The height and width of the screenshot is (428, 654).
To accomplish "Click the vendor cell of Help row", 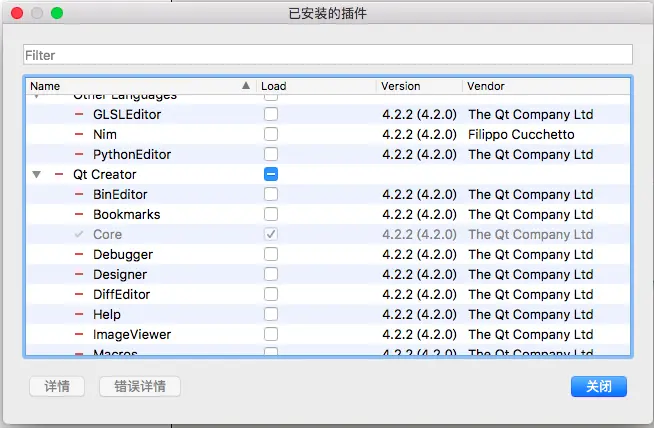I will tap(531, 315).
